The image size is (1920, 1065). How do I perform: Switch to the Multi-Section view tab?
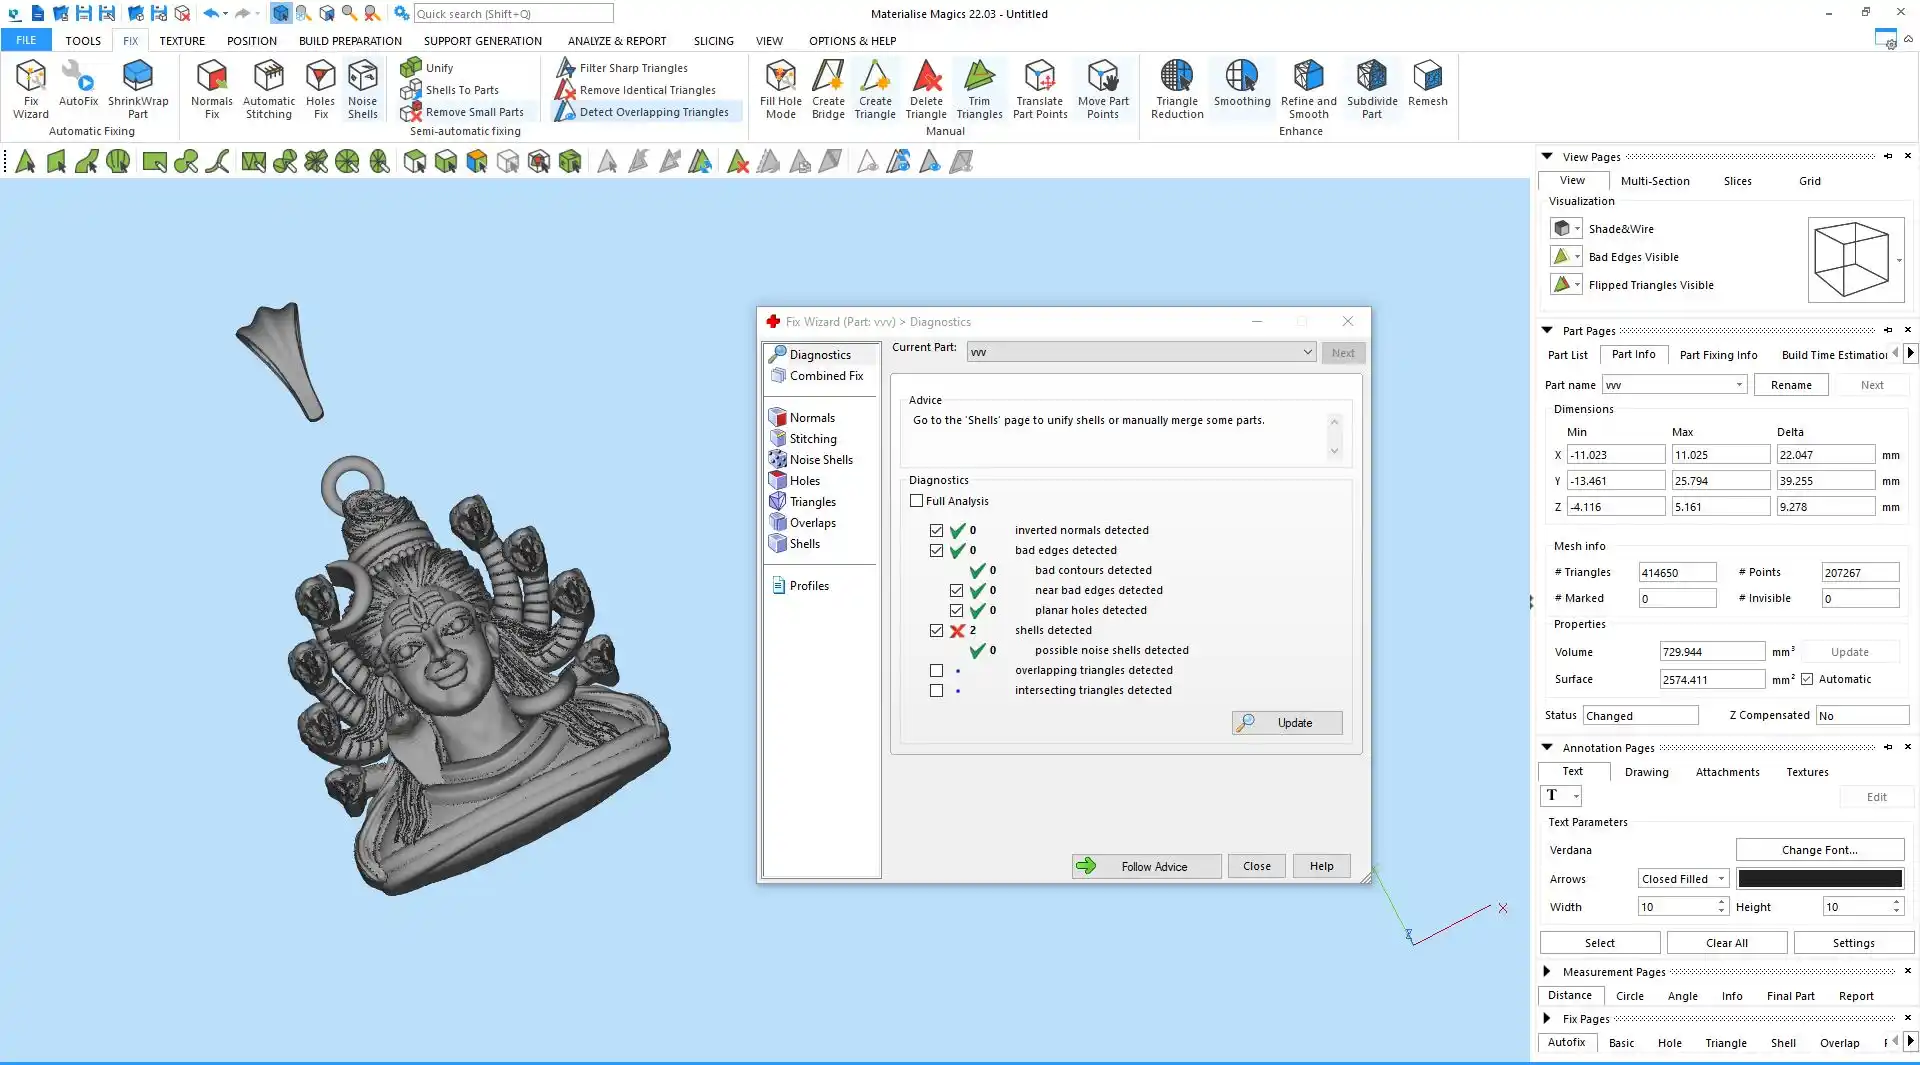tap(1654, 181)
